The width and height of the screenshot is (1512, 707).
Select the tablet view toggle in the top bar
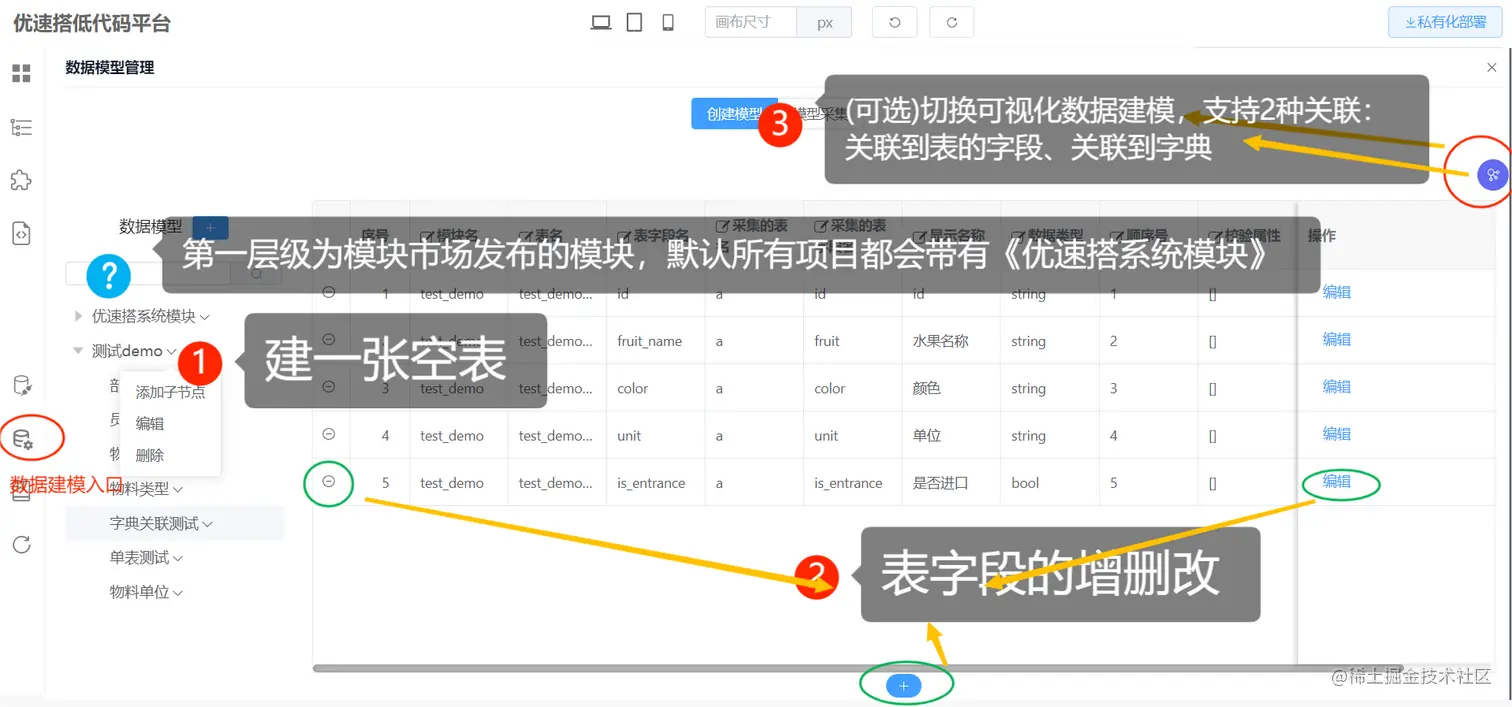(634, 21)
